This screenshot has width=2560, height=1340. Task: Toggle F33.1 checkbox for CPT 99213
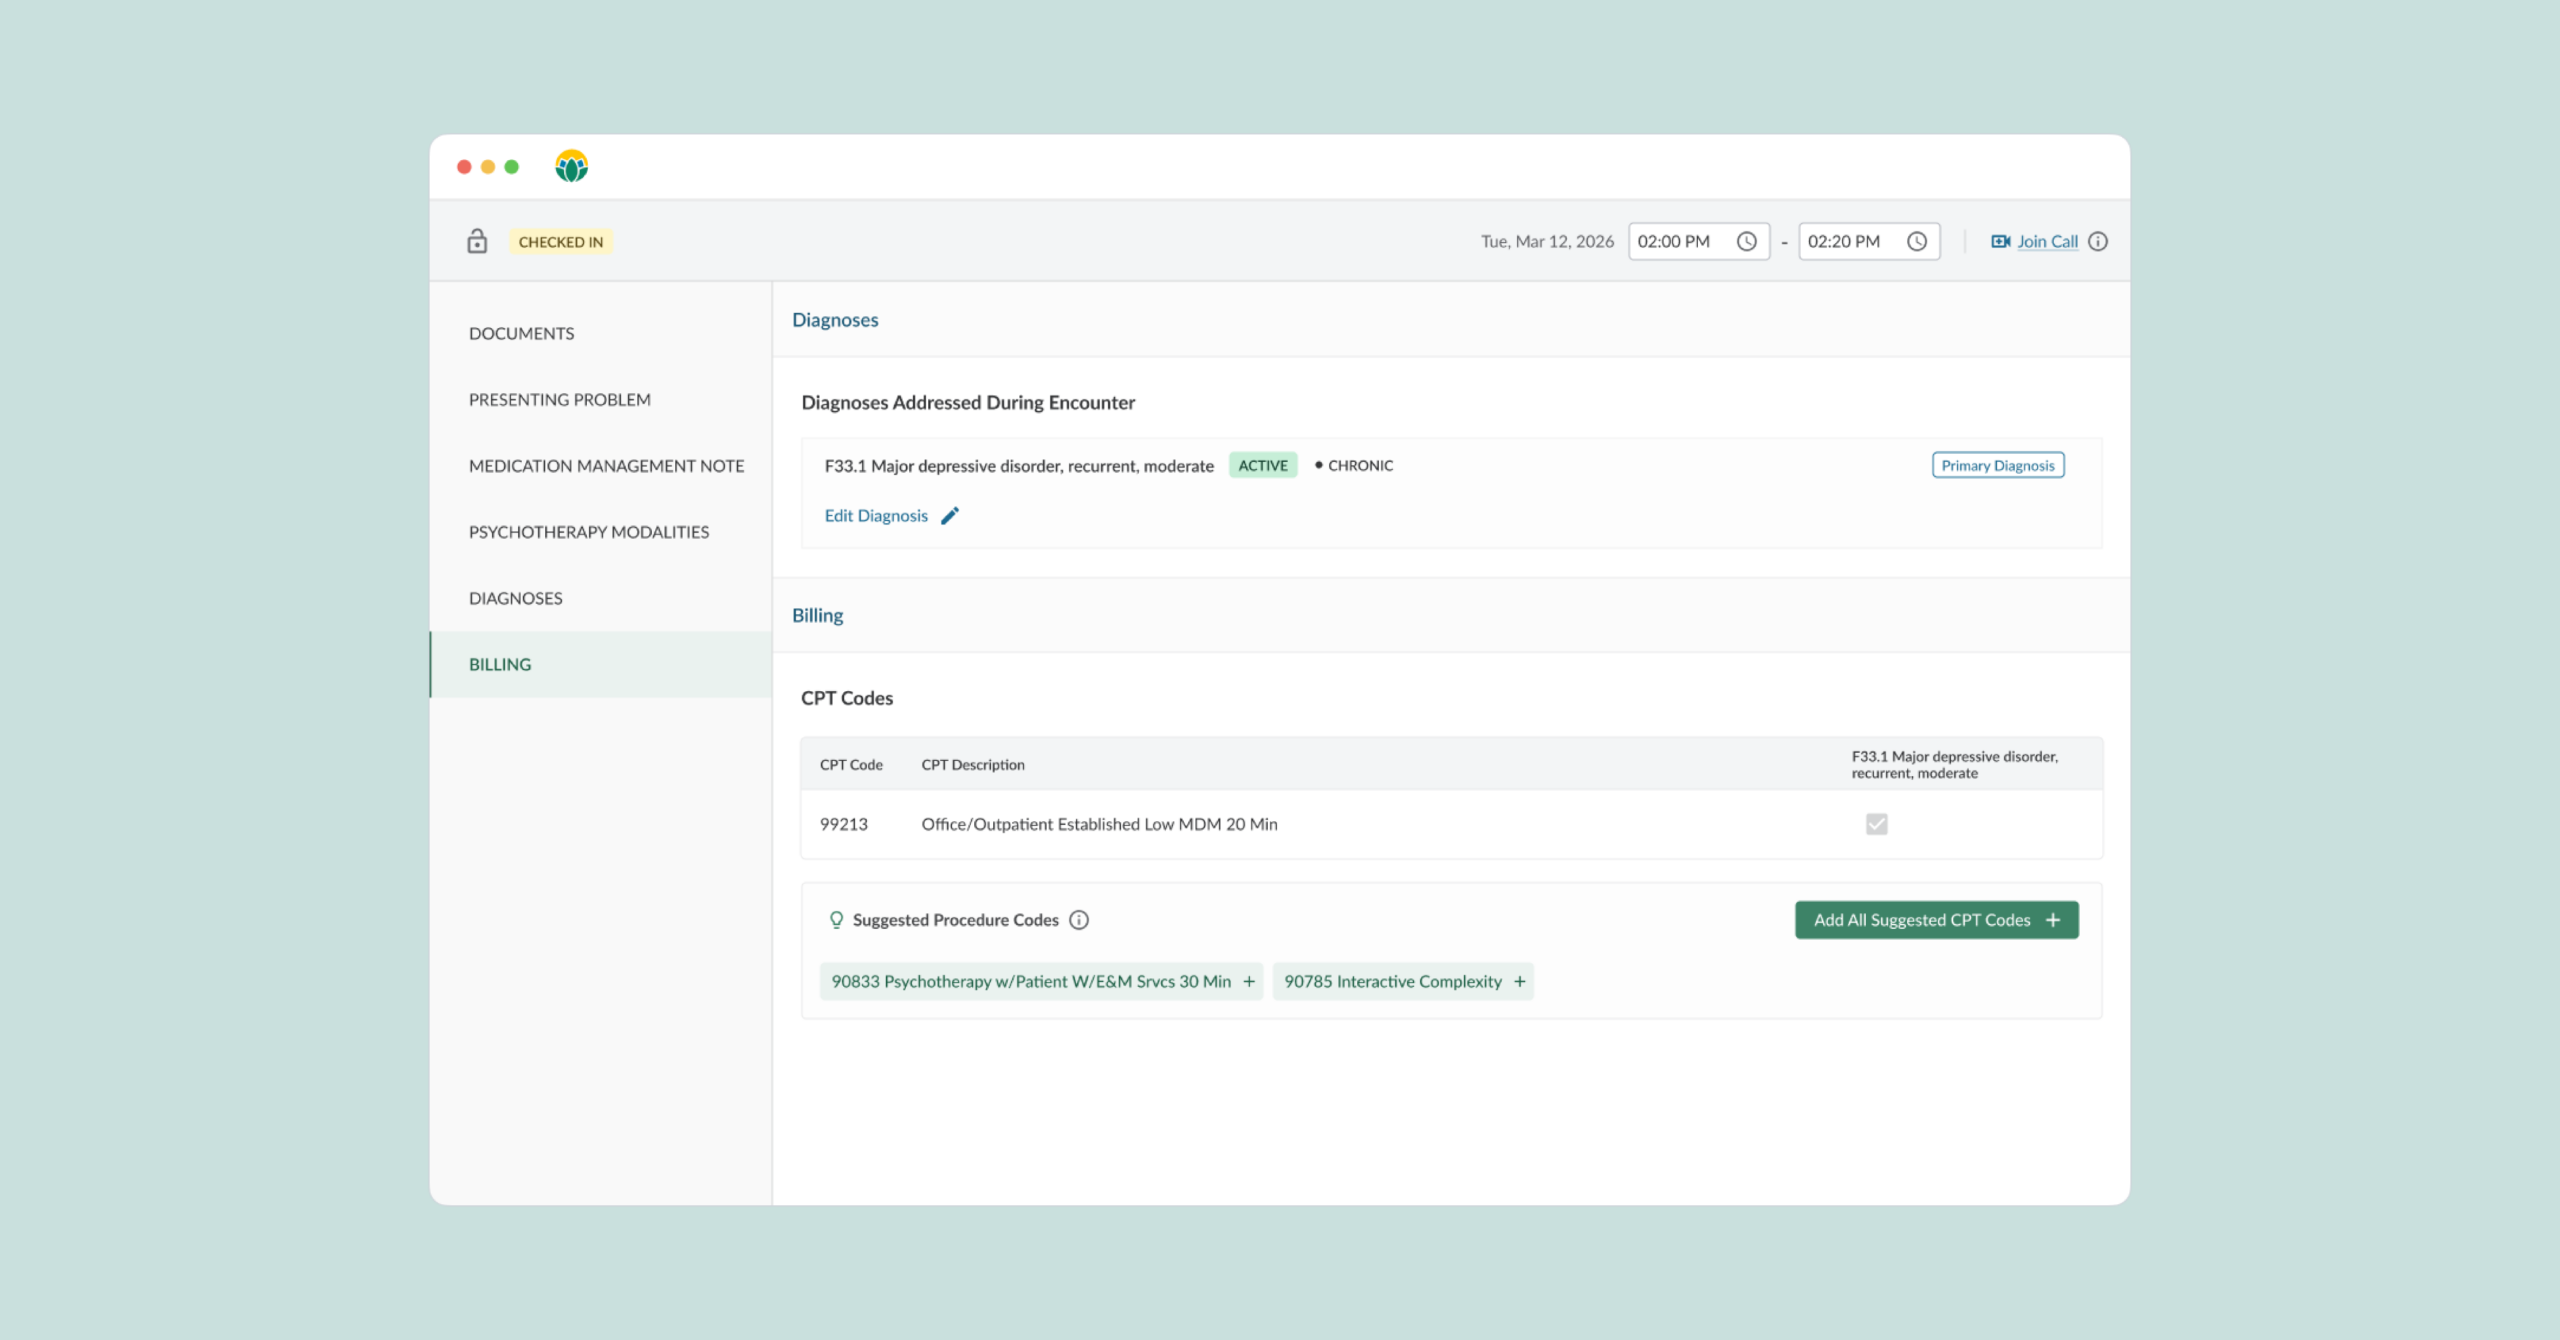tap(1876, 824)
